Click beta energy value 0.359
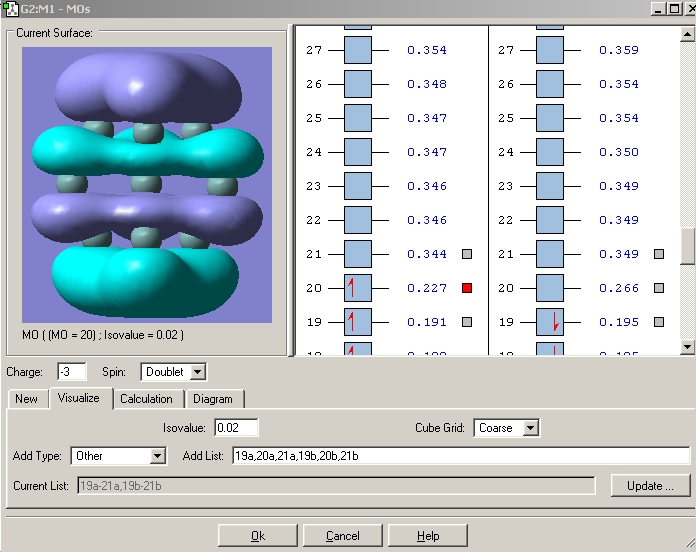 coord(619,50)
